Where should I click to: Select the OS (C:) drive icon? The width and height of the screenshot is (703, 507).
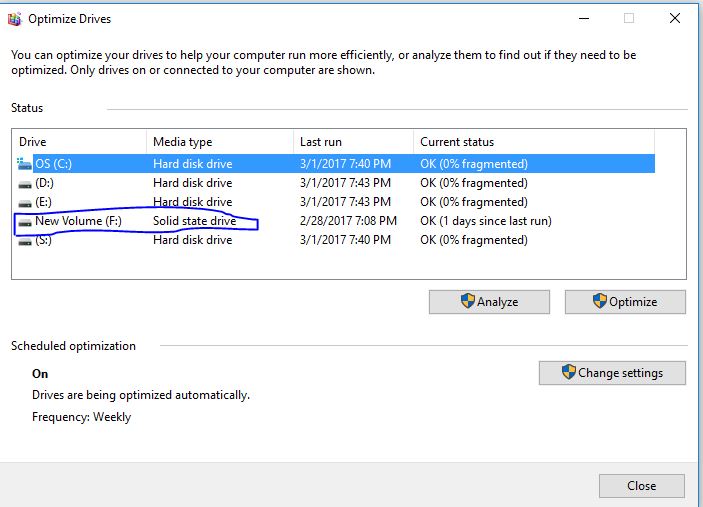click(x=24, y=164)
